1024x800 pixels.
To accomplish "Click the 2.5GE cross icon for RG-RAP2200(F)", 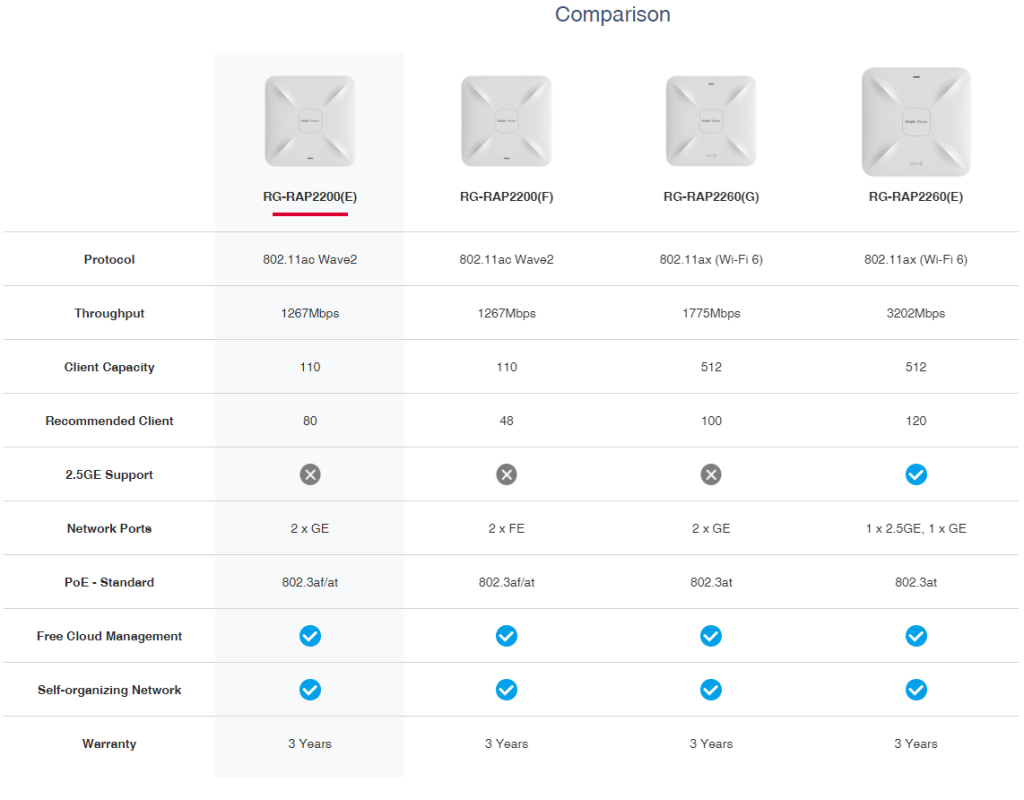I will 507,475.
